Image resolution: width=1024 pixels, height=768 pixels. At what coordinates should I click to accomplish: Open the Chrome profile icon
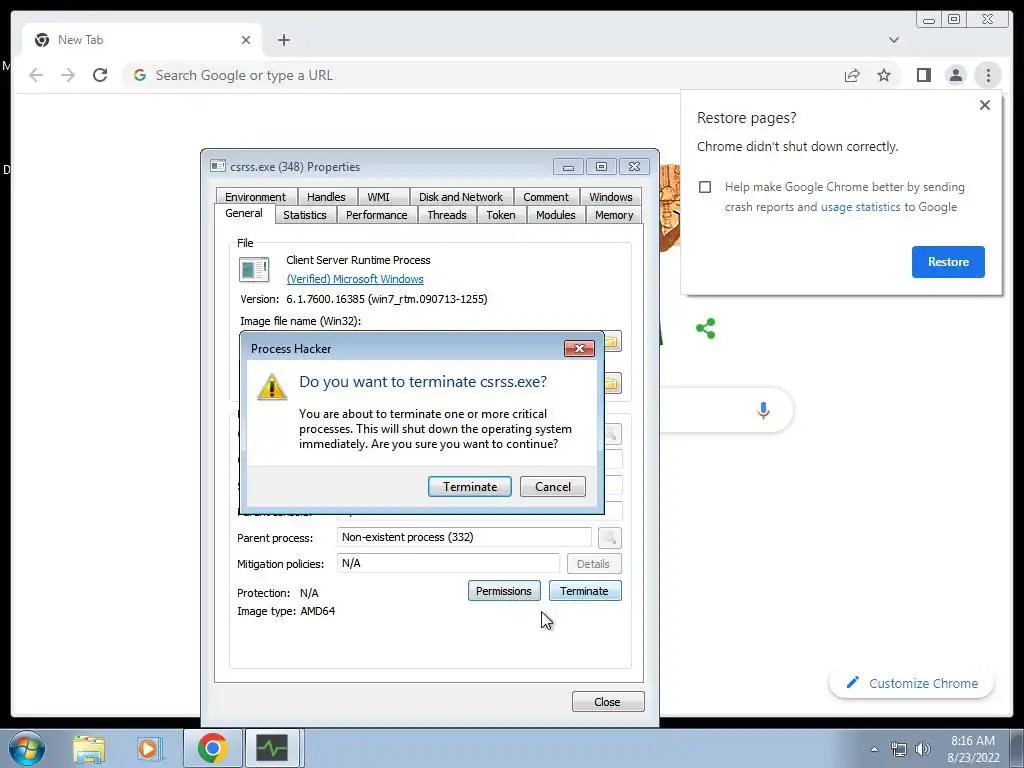pos(955,76)
